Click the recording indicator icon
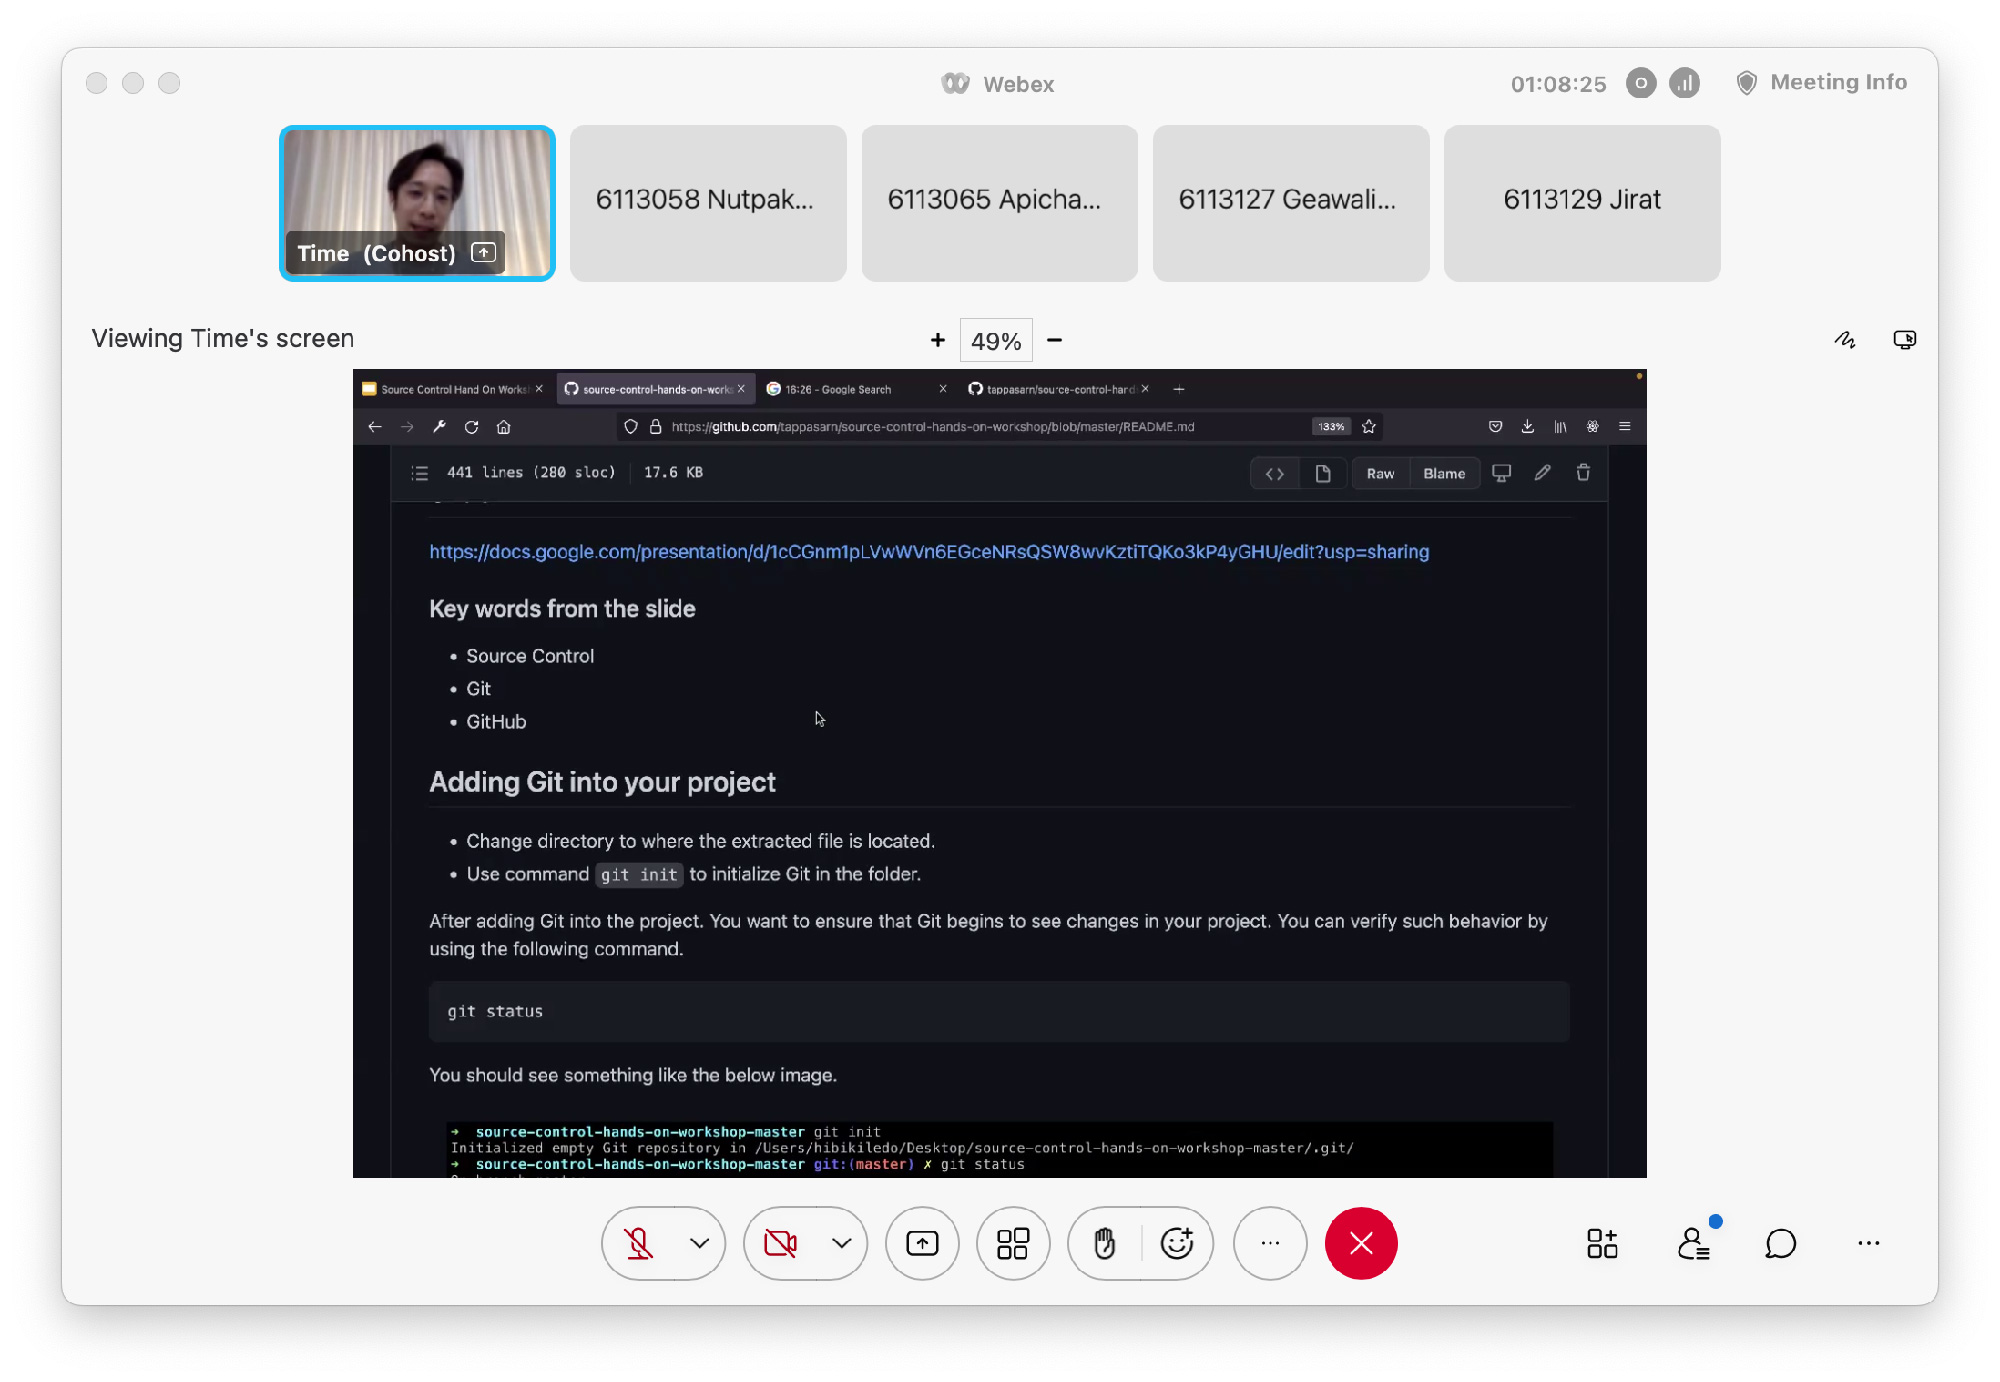Viewport: 2000px width, 1382px height. (x=1641, y=83)
